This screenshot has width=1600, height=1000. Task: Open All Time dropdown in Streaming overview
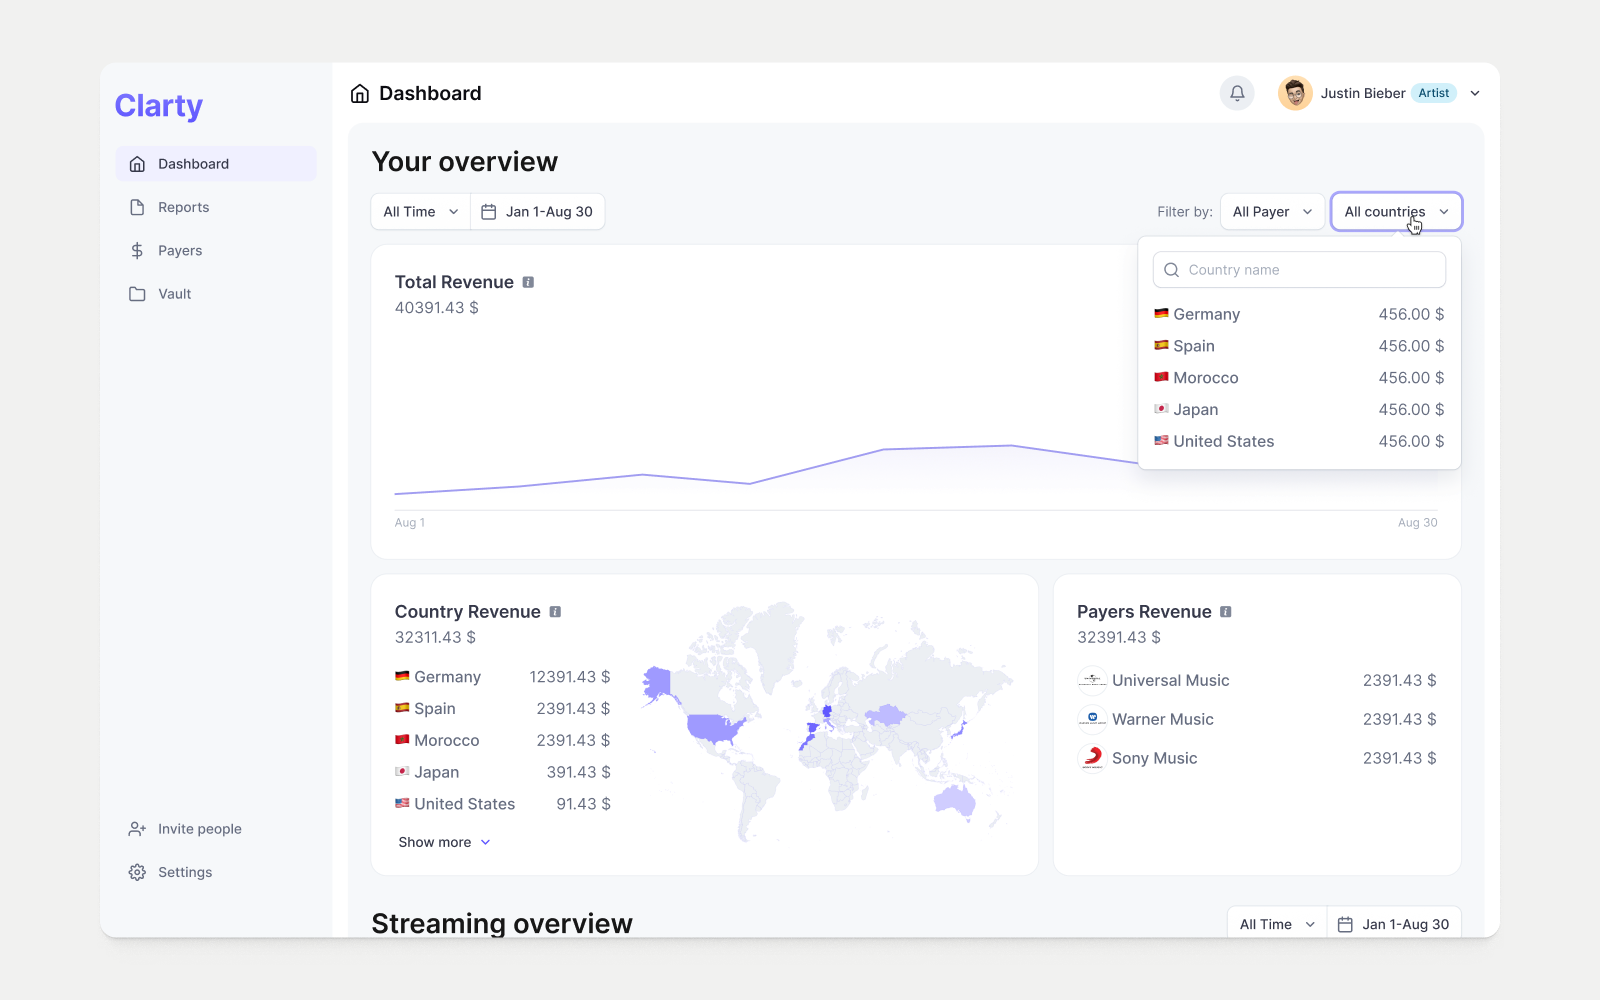tap(1277, 924)
